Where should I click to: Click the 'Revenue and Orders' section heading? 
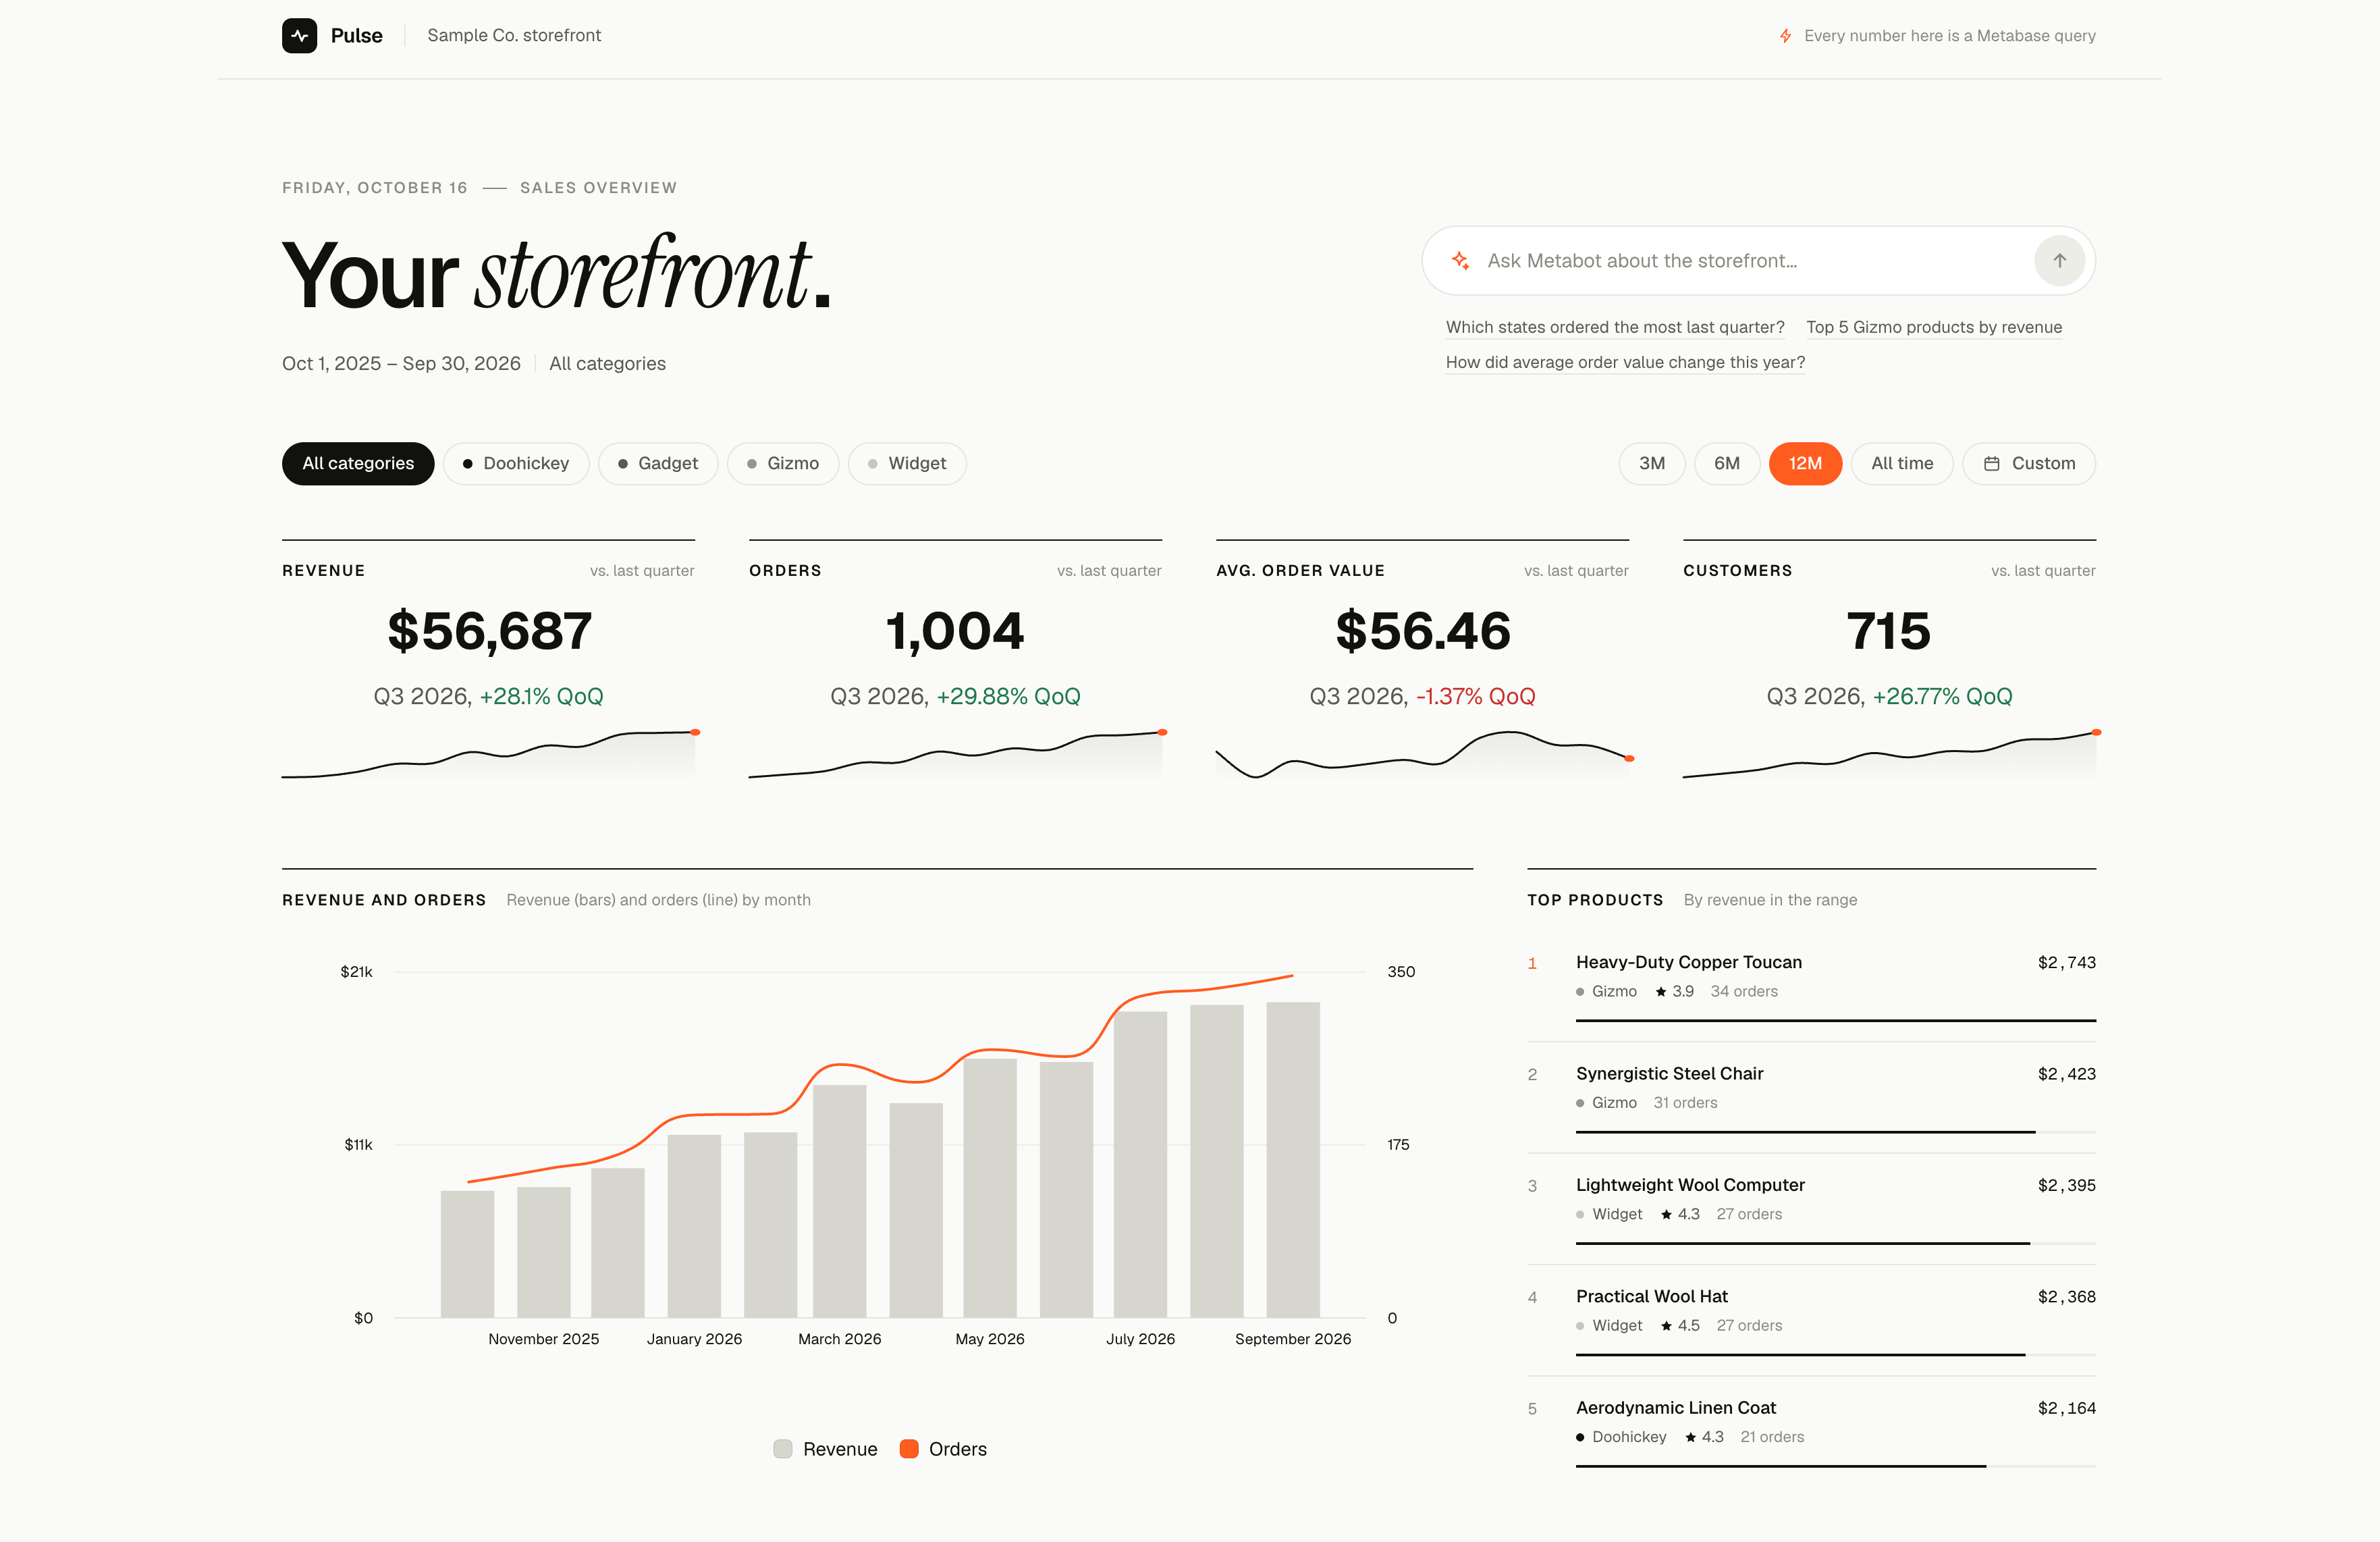pos(384,900)
